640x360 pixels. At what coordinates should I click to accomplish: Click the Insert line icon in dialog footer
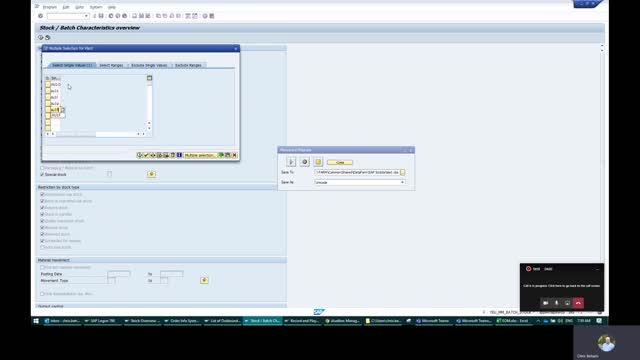pos(159,155)
